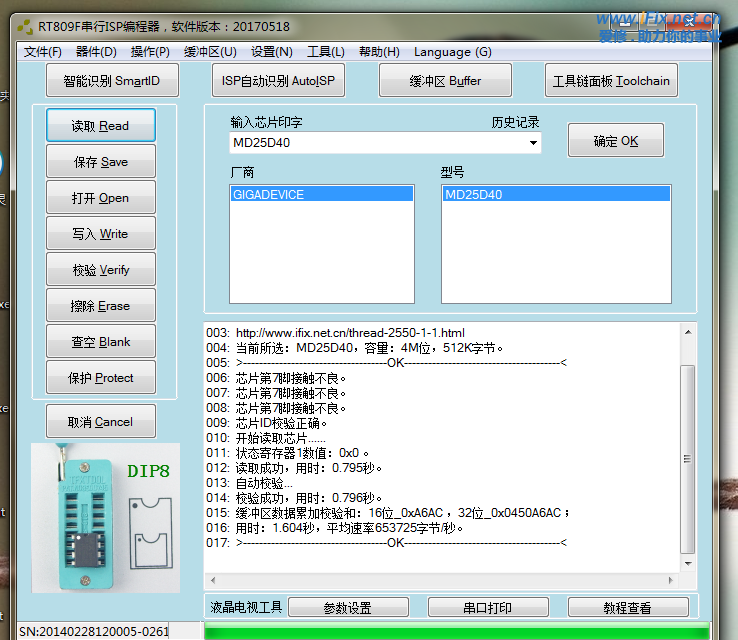Erase the chip using Erase button

pos(100,306)
